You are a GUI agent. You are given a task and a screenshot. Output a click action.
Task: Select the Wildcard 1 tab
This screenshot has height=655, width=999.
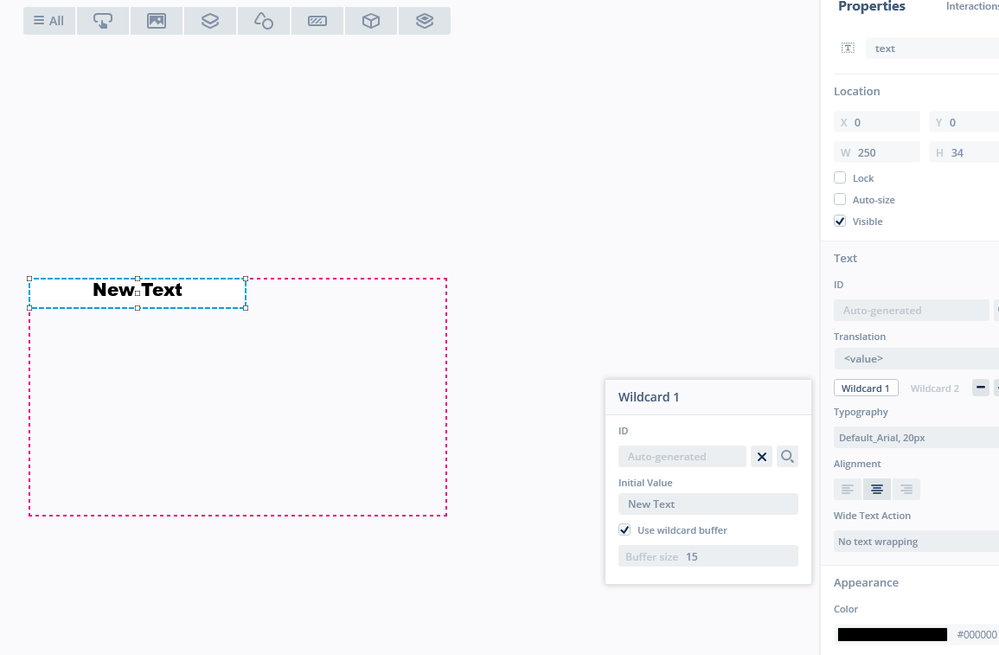click(866, 388)
